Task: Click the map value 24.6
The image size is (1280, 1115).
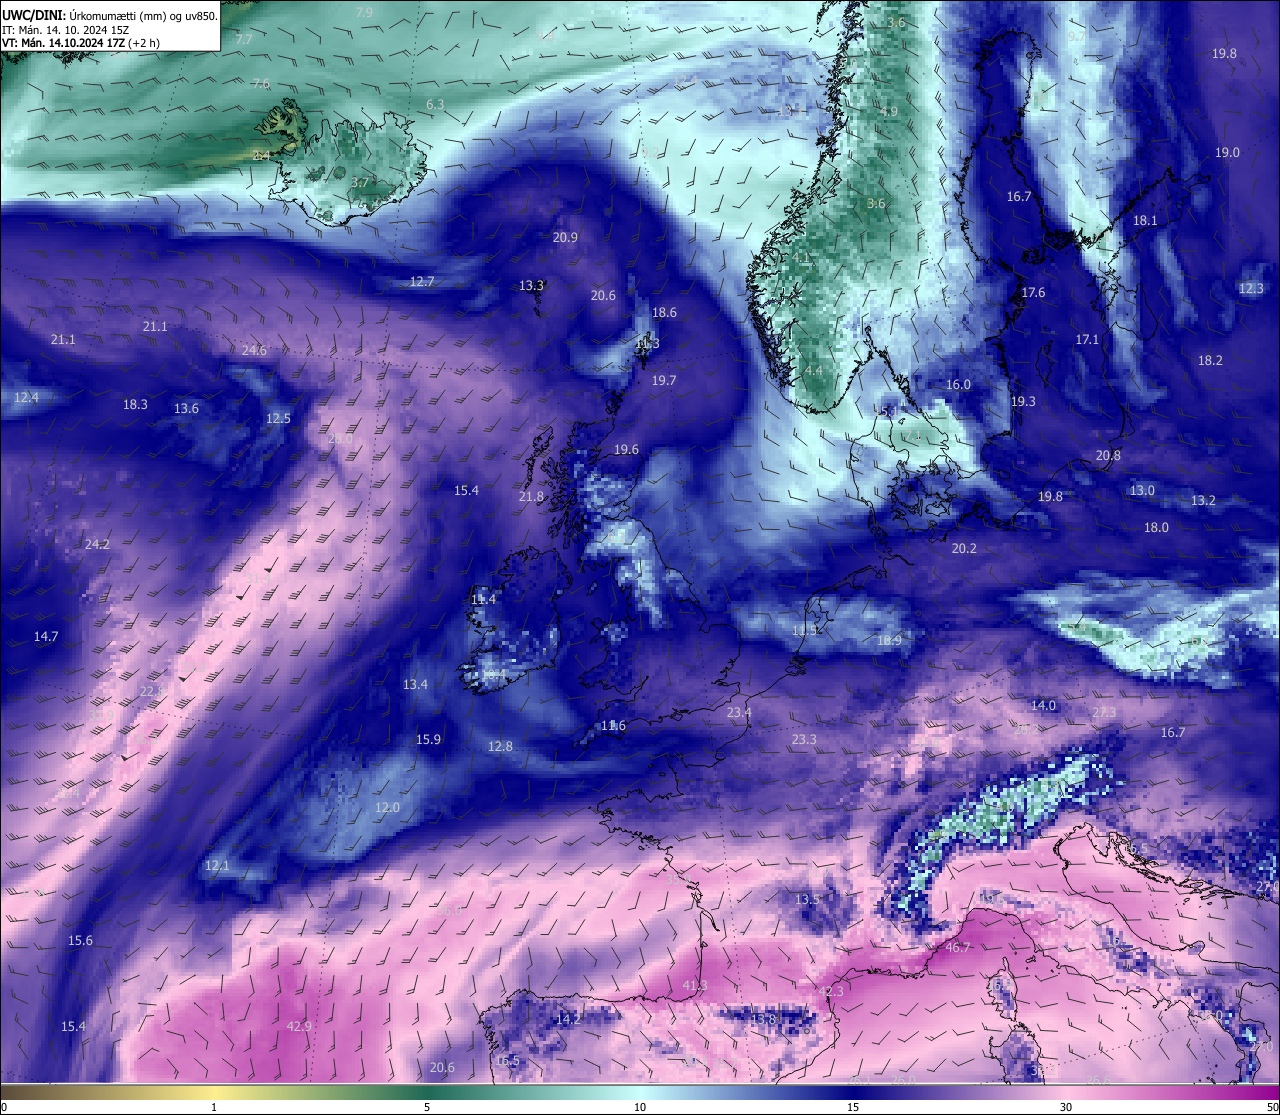Action: coord(254,350)
